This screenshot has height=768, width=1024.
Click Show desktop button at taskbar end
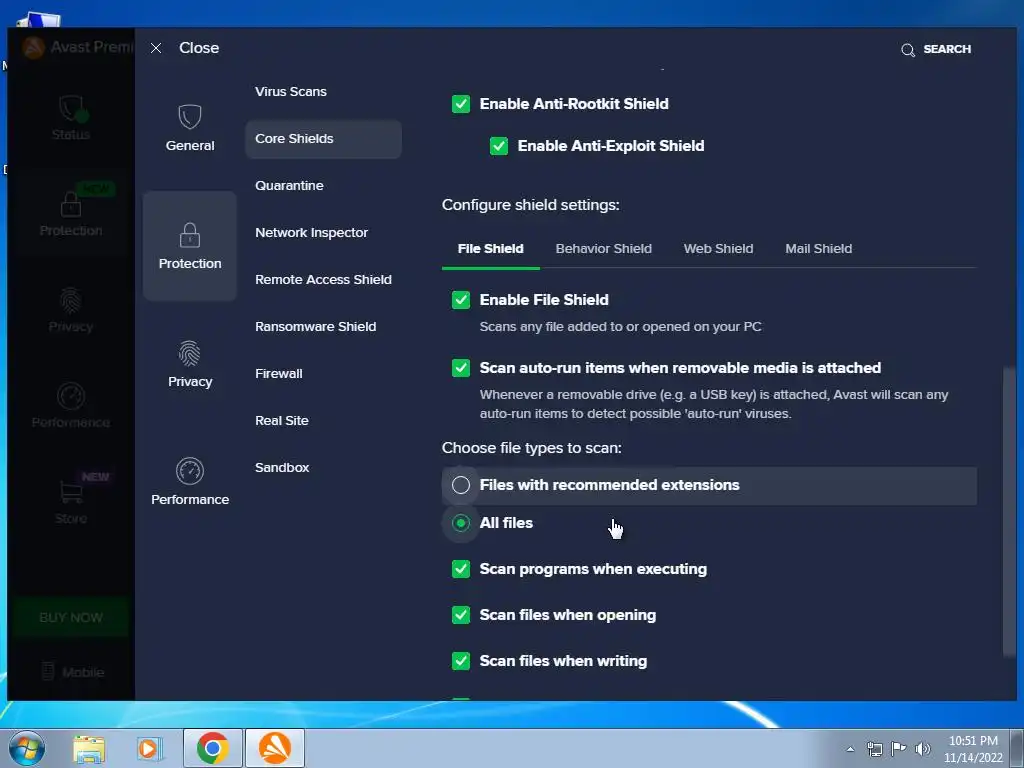[x=1017, y=748]
